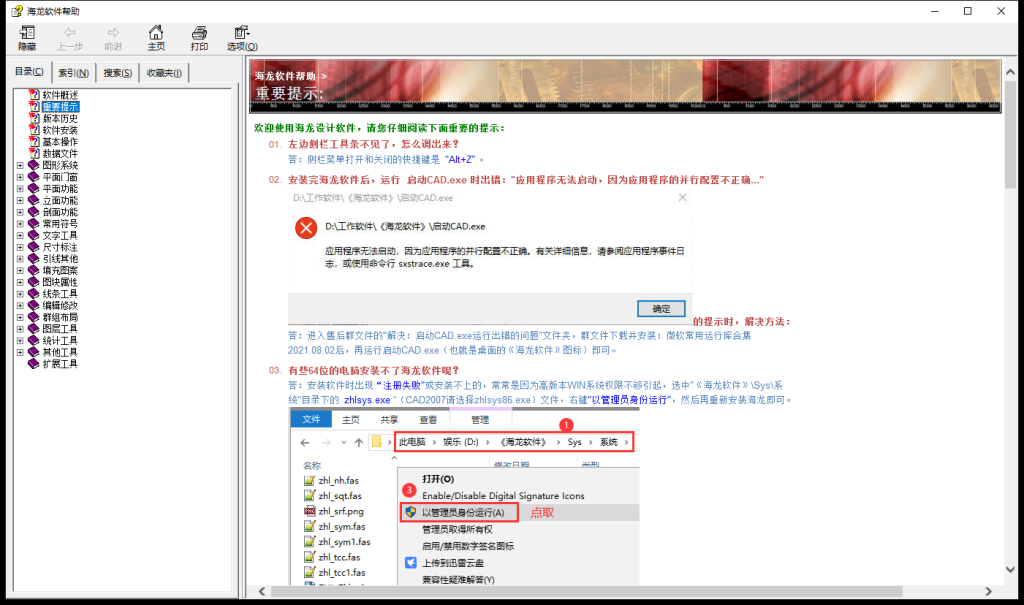Click the book icon beside 填充图案
The height and width of the screenshot is (605, 1024).
click(x=34, y=270)
